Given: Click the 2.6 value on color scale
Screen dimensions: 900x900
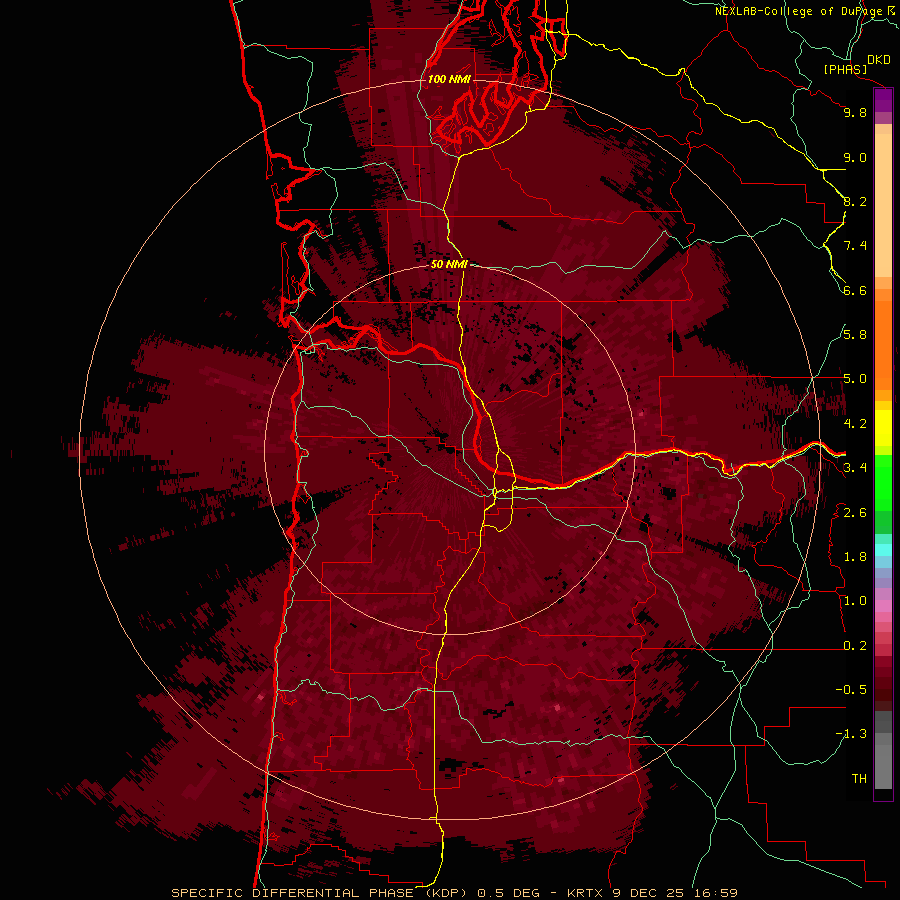Looking at the screenshot, I should click(x=855, y=513).
